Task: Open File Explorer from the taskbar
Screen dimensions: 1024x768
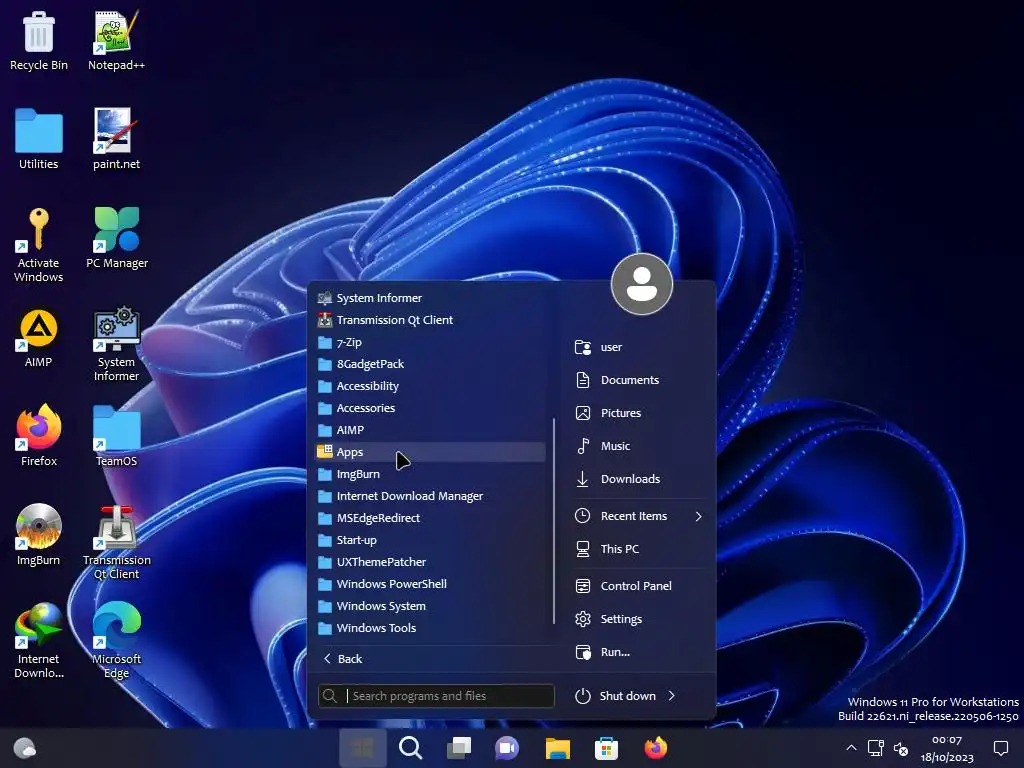Action: 558,748
